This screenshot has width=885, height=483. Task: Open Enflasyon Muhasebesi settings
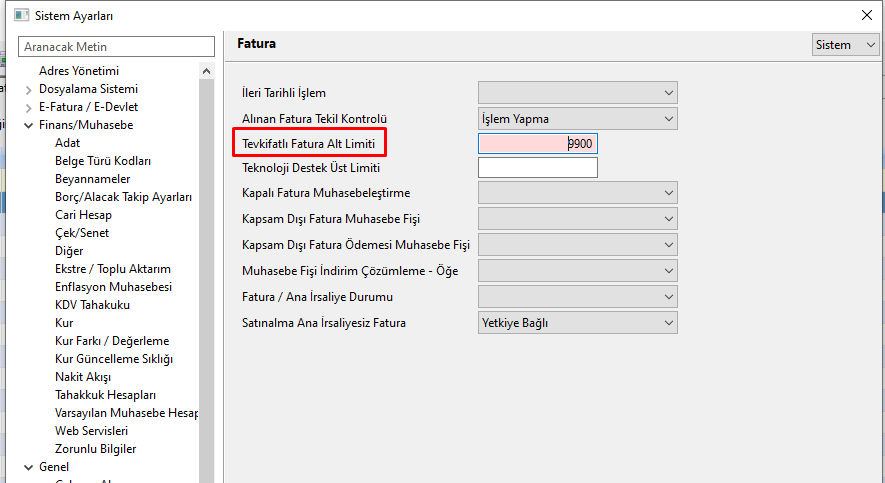[113, 287]
